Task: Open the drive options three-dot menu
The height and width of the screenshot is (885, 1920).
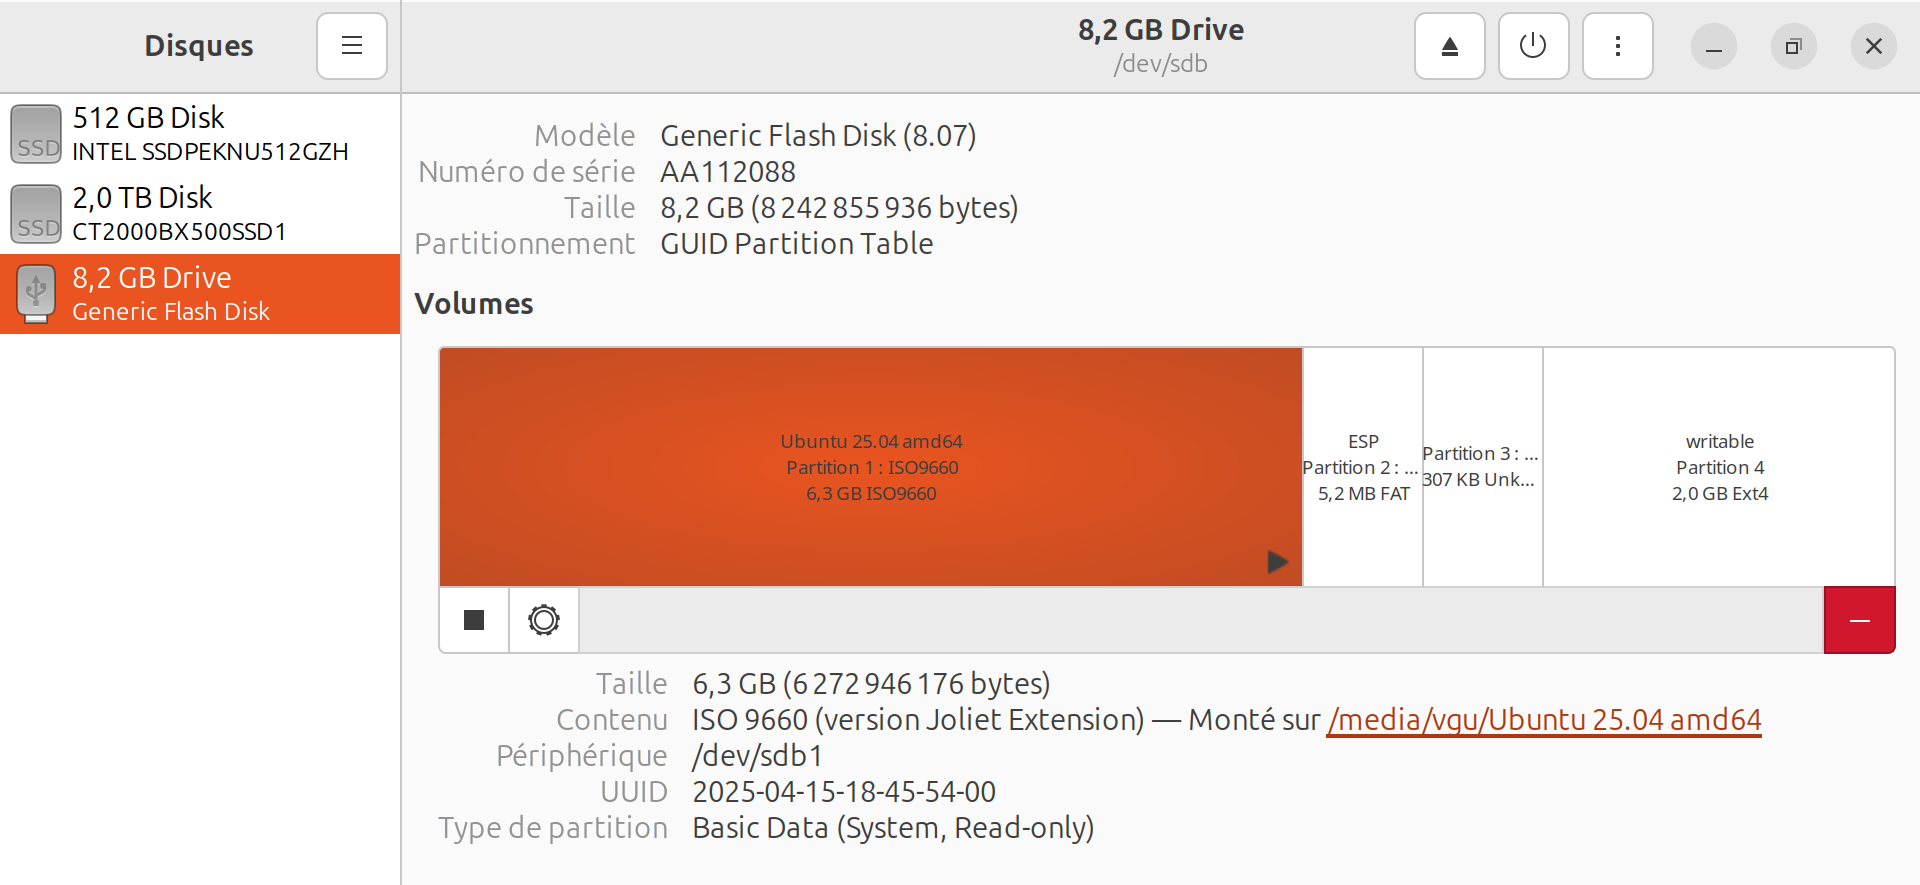Action: point(1617,46)
